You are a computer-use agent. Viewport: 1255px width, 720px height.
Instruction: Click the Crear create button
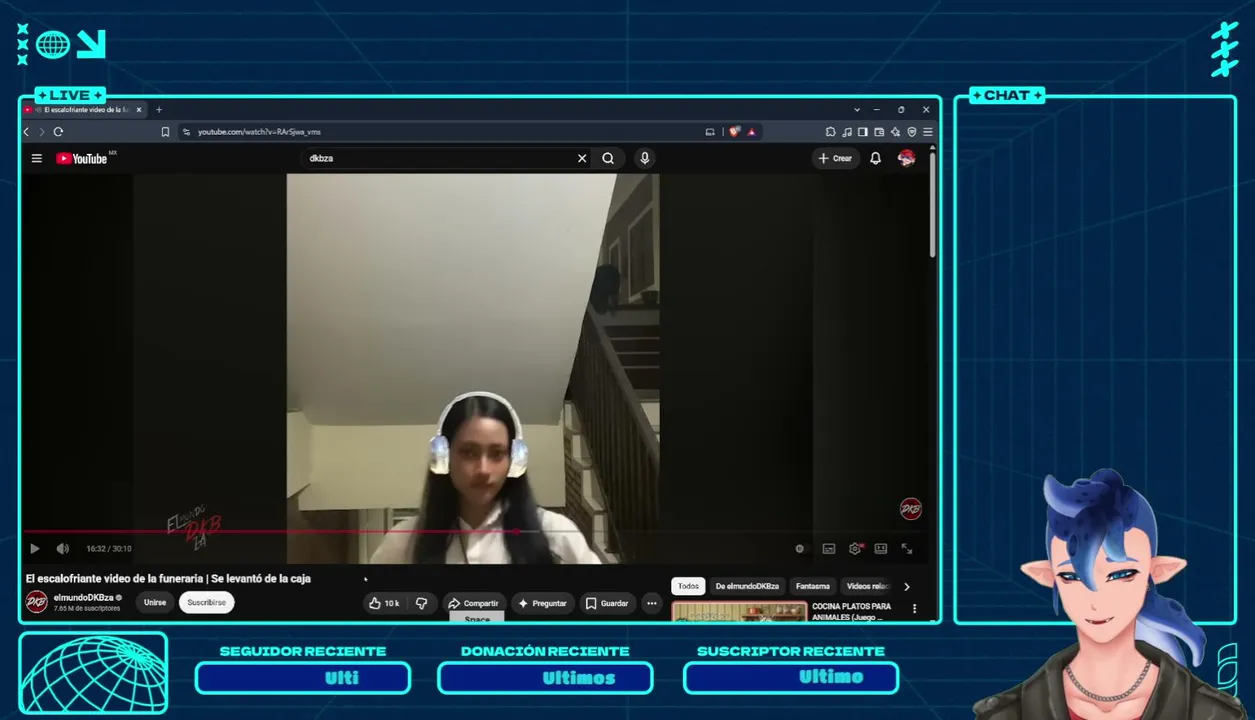[835, 158]
